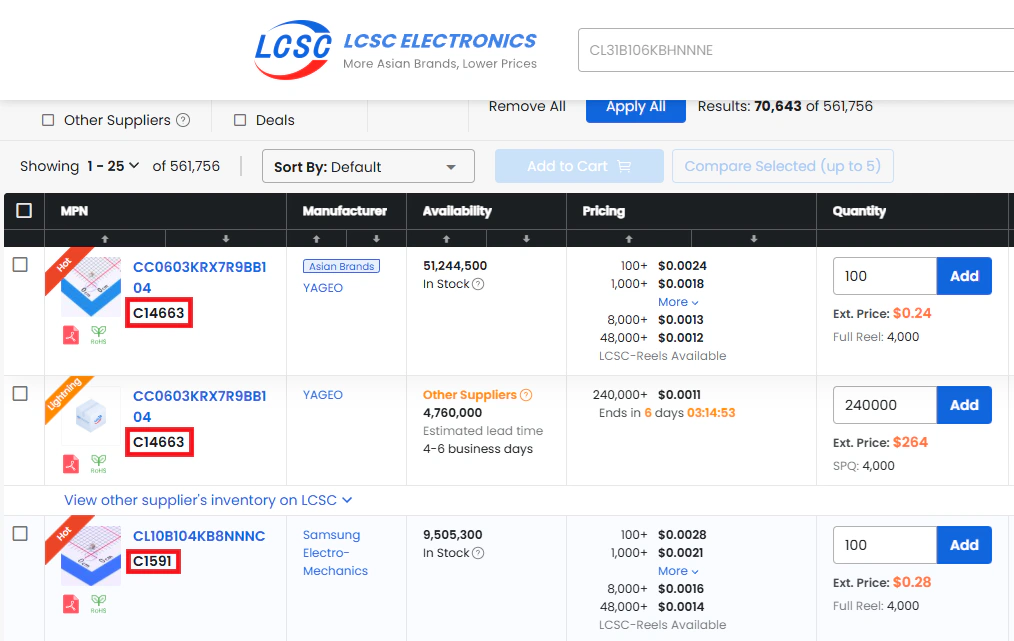Expand More pricing for Samsung CL10B104KB8NNNC

(678, 571)
